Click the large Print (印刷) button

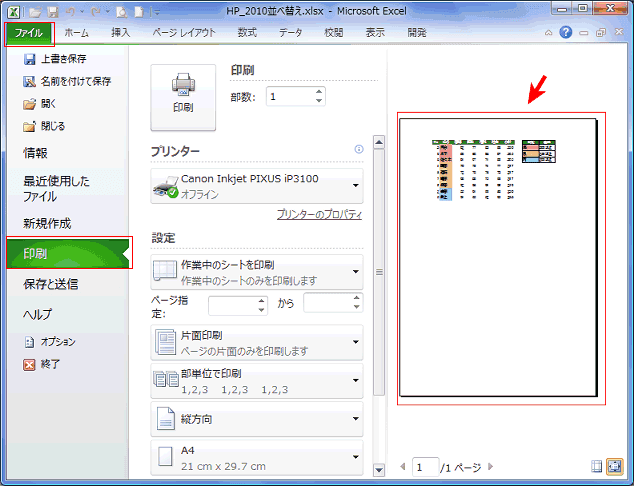(x=182, y=97)
